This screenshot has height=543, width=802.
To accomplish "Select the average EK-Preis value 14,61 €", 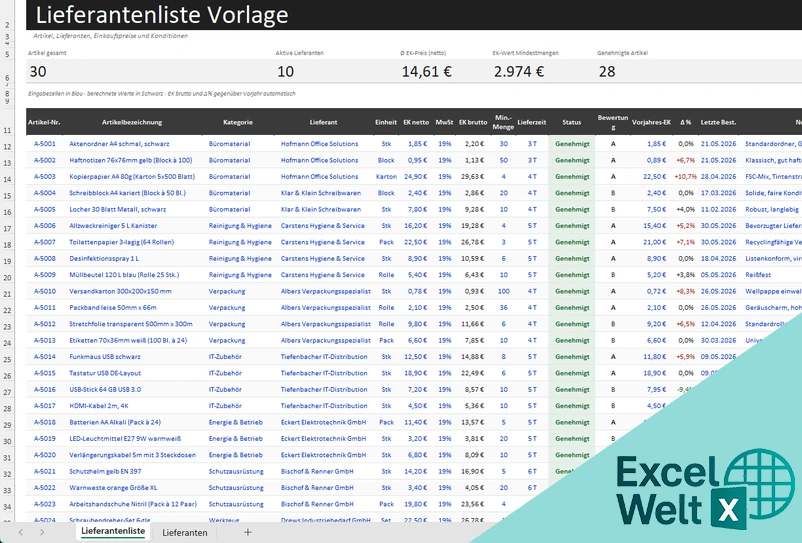I will click(x=427, y=71).
